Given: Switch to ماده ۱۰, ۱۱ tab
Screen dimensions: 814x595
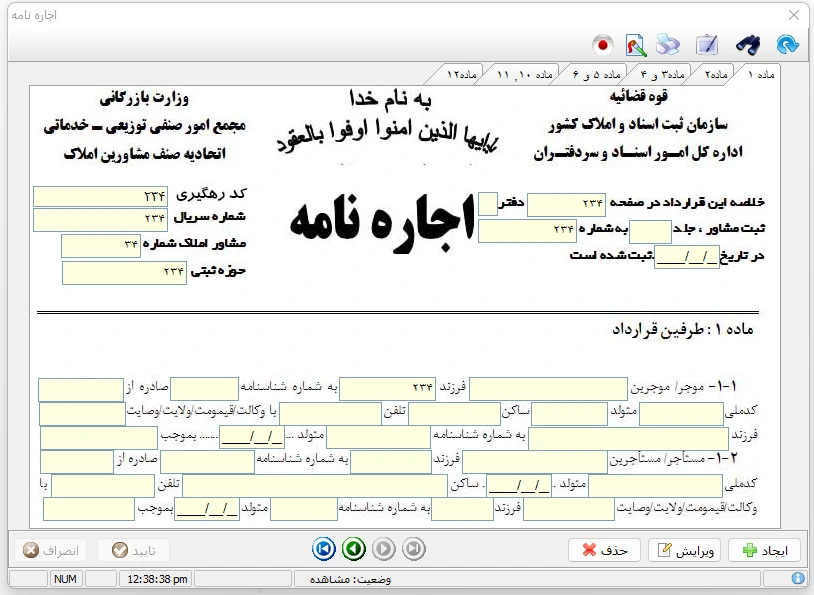Looking at the screenshot, I should [x=525, y=75].
